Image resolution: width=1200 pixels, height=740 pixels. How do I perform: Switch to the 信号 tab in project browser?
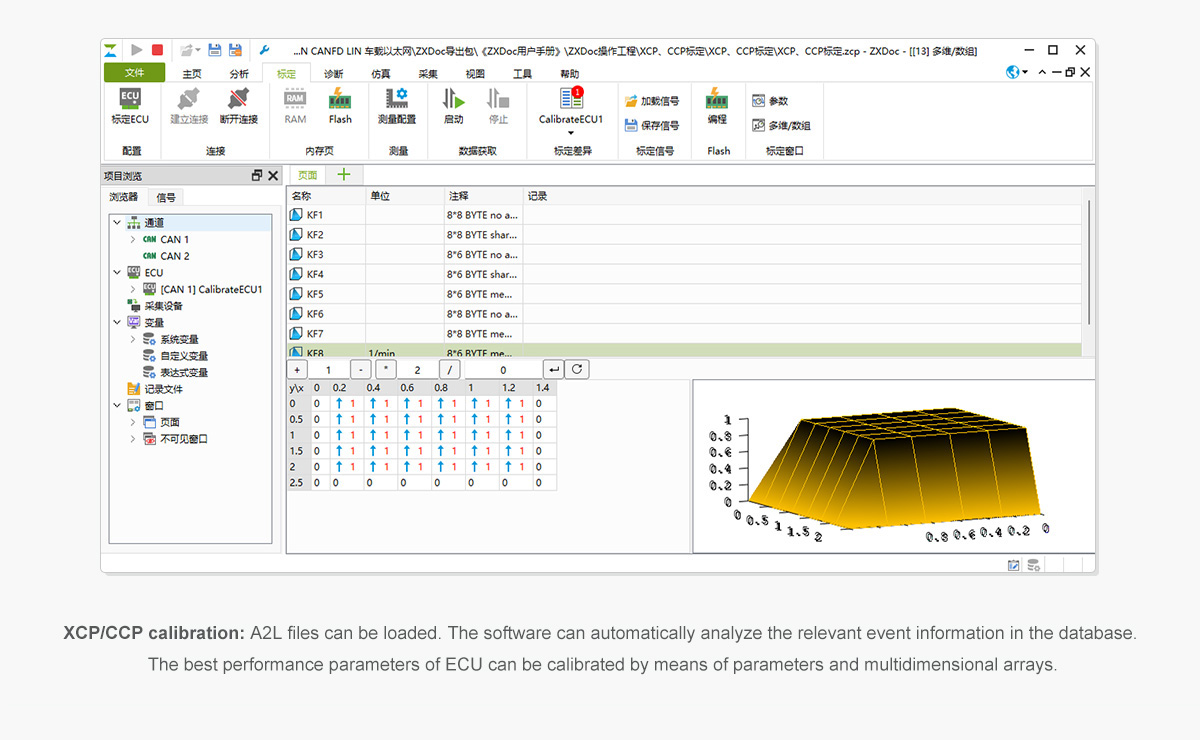click(x=166, y=197)
